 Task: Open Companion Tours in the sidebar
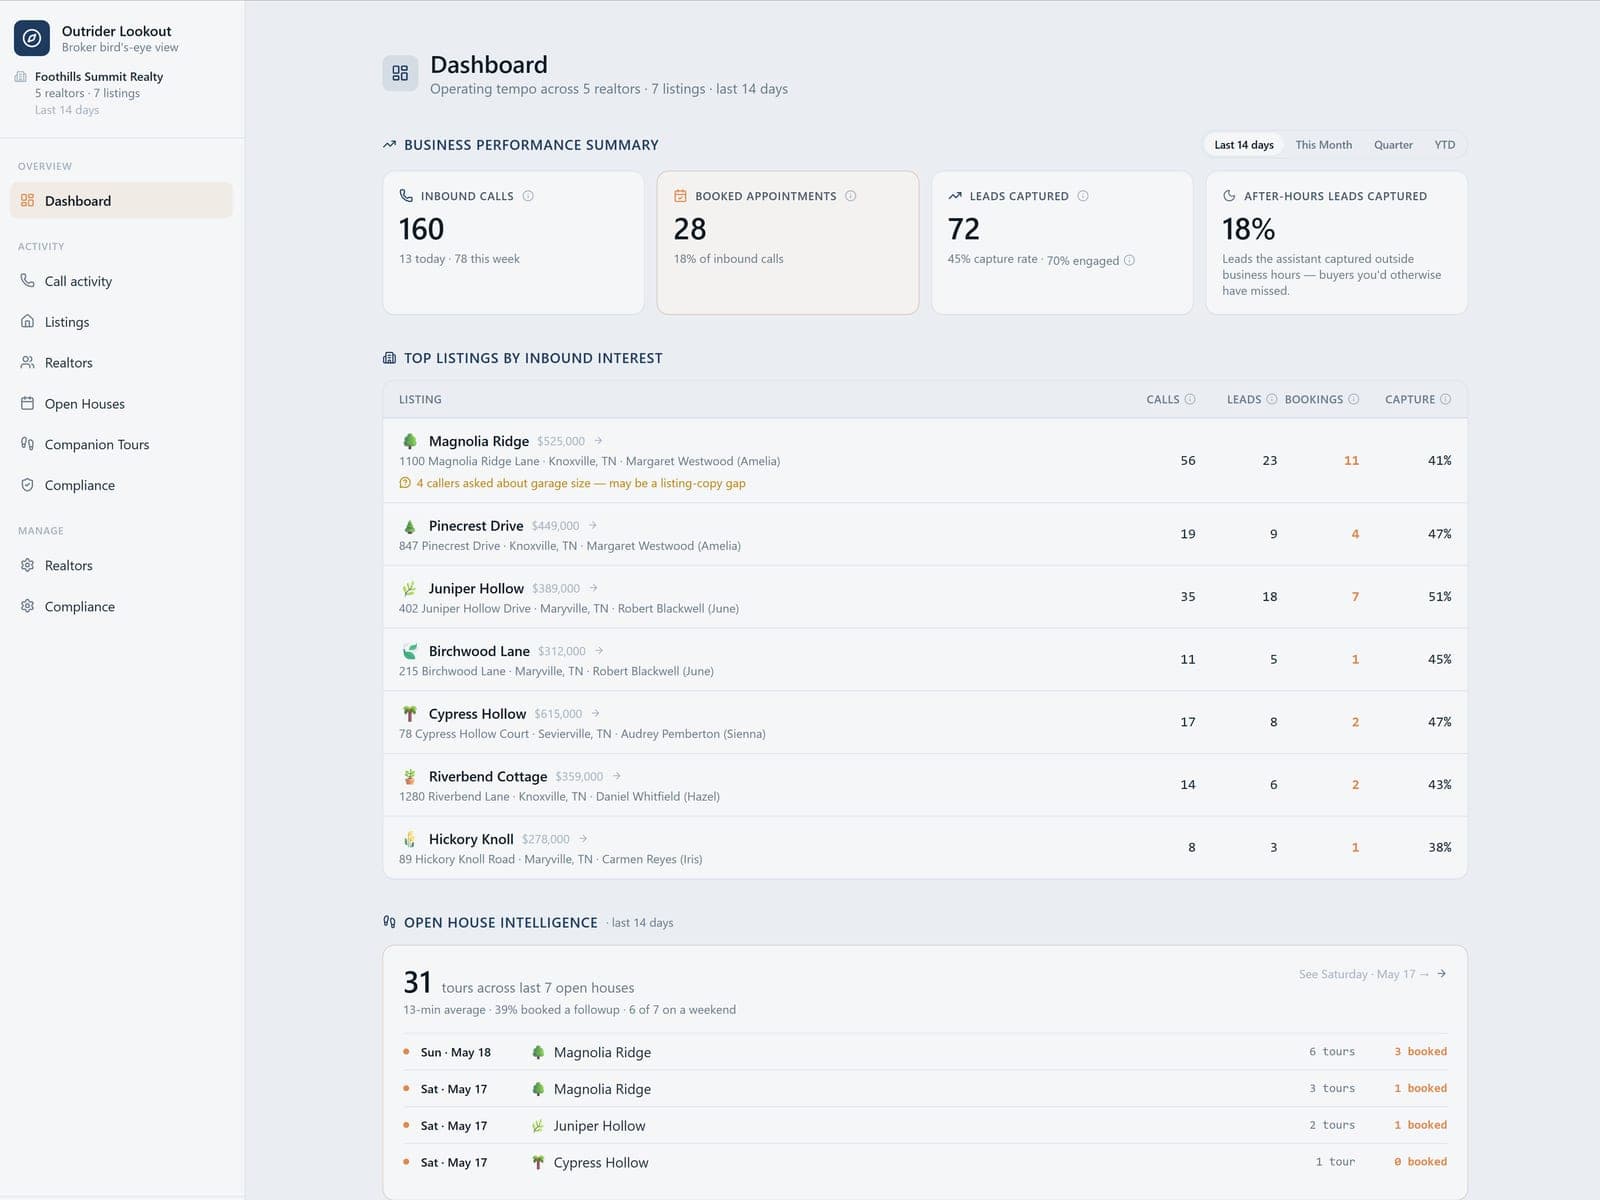coord(121,444)
